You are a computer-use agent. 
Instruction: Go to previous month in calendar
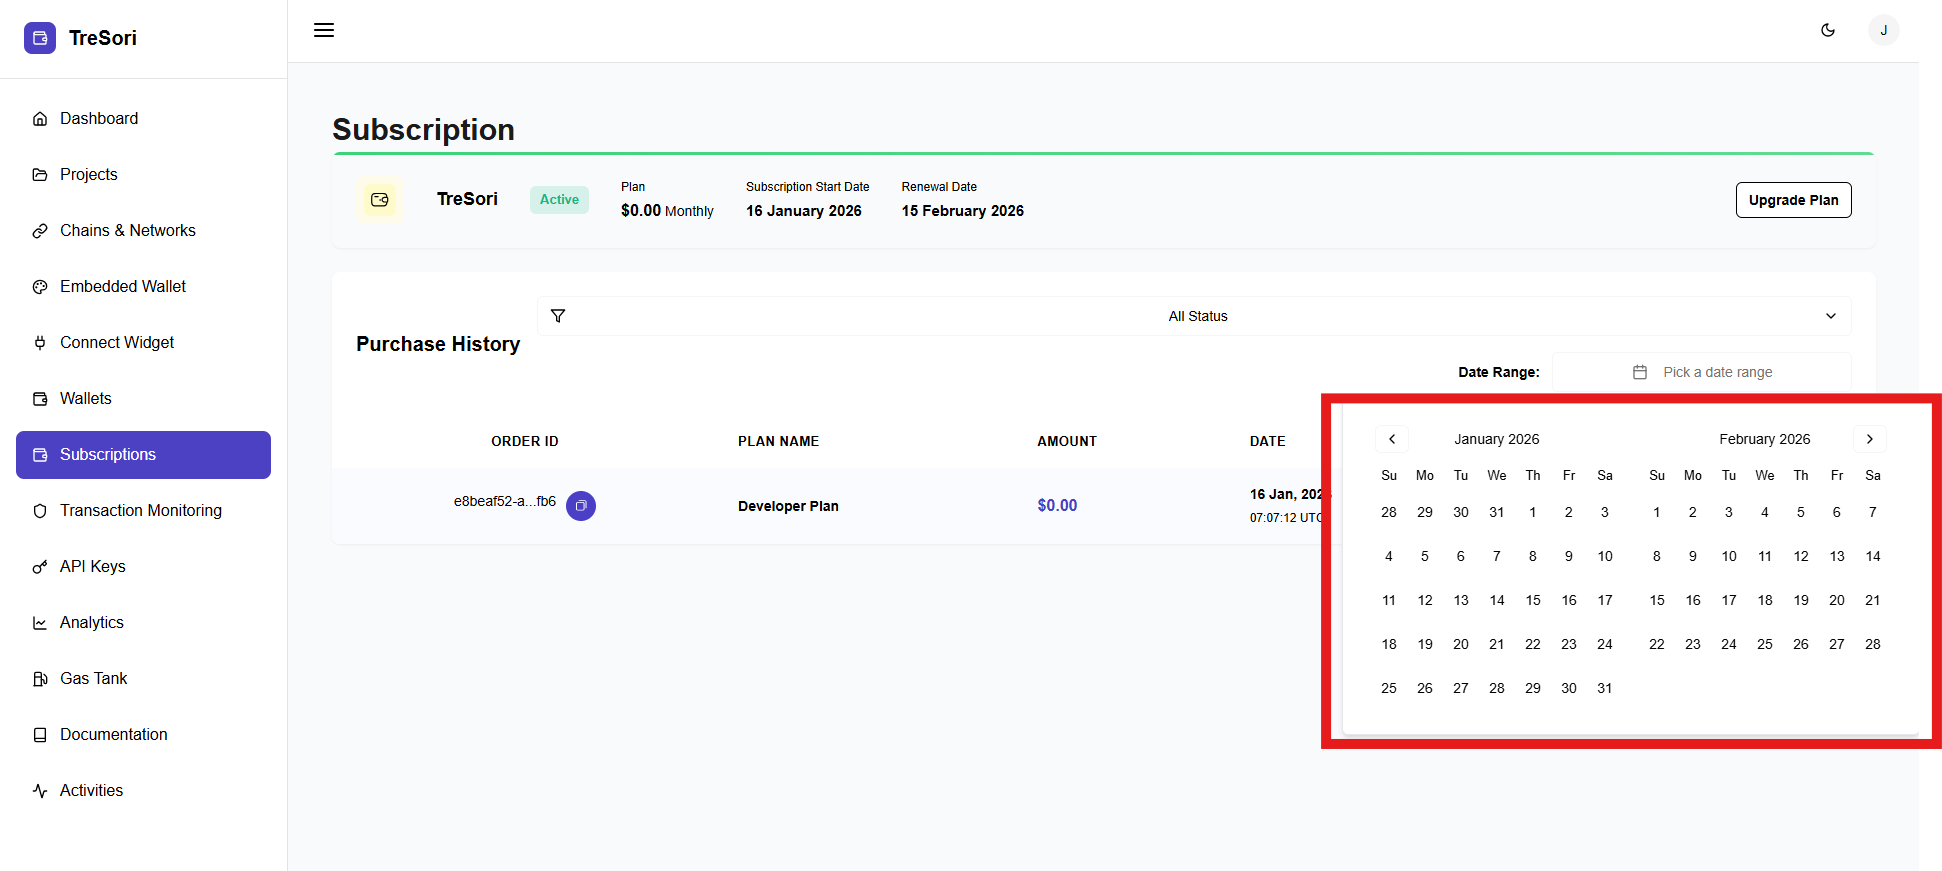(1392, 439)
